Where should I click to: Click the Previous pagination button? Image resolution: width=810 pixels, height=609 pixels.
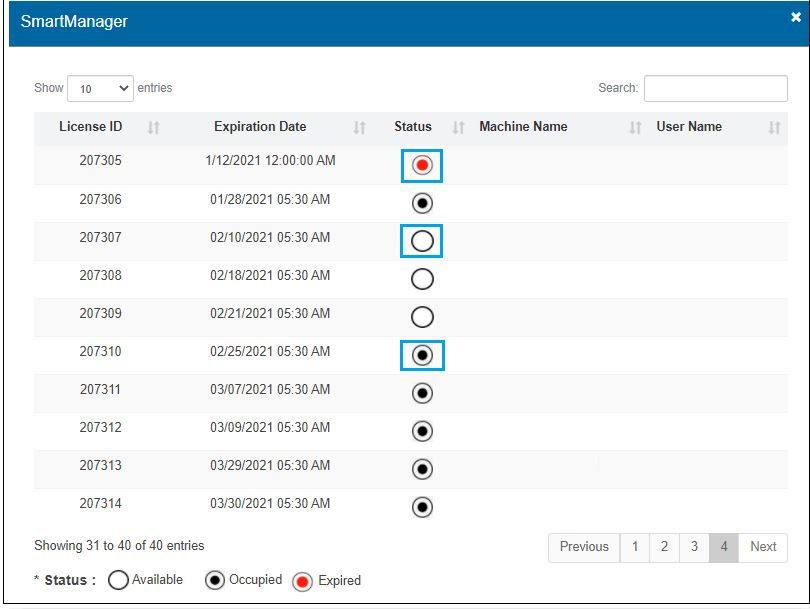[x=584, y=547]
